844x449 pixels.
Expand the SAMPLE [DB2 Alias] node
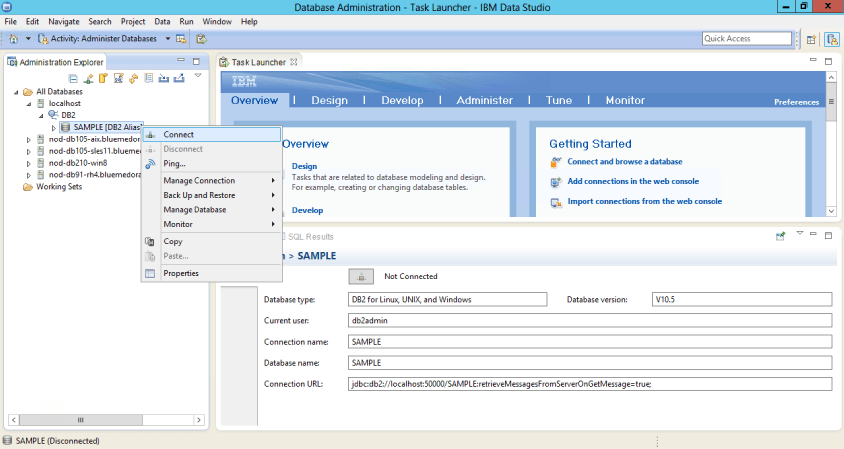coord(53,128)
